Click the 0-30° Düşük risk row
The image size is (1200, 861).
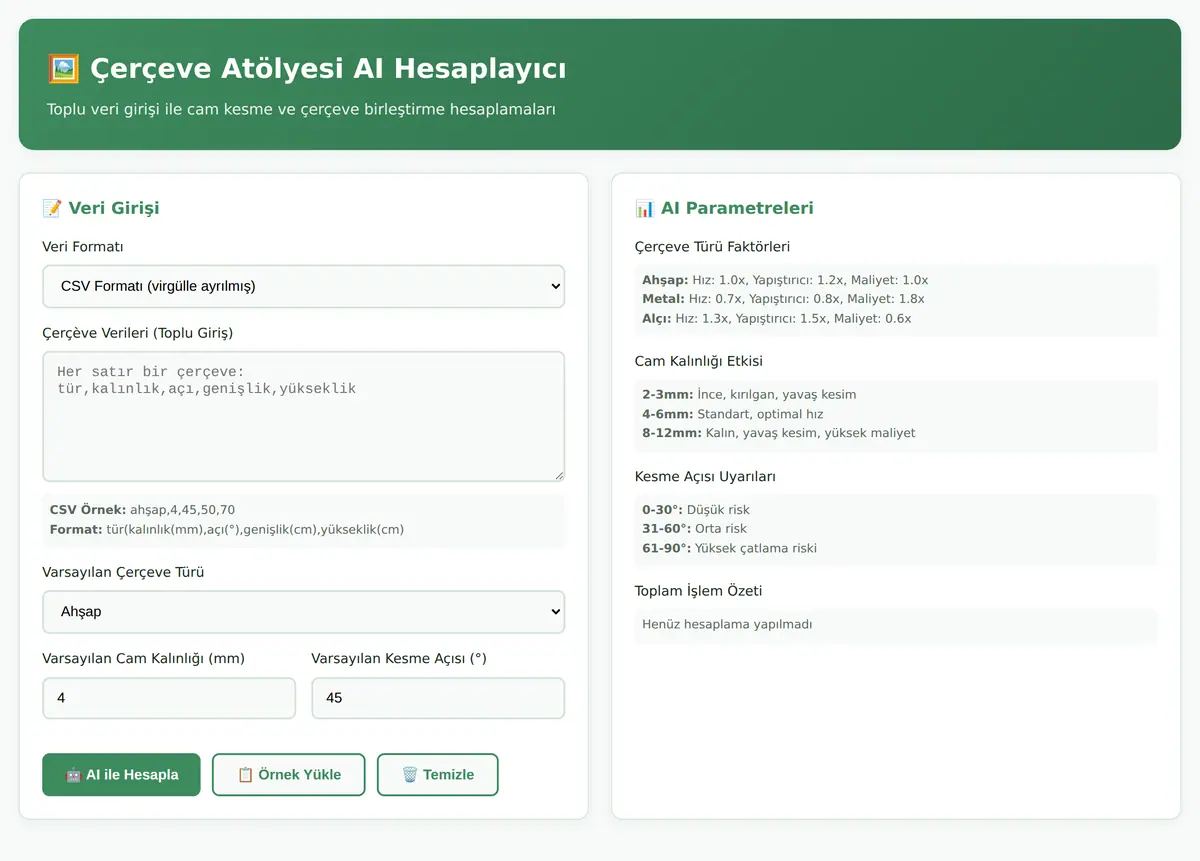tap(696, 510)
